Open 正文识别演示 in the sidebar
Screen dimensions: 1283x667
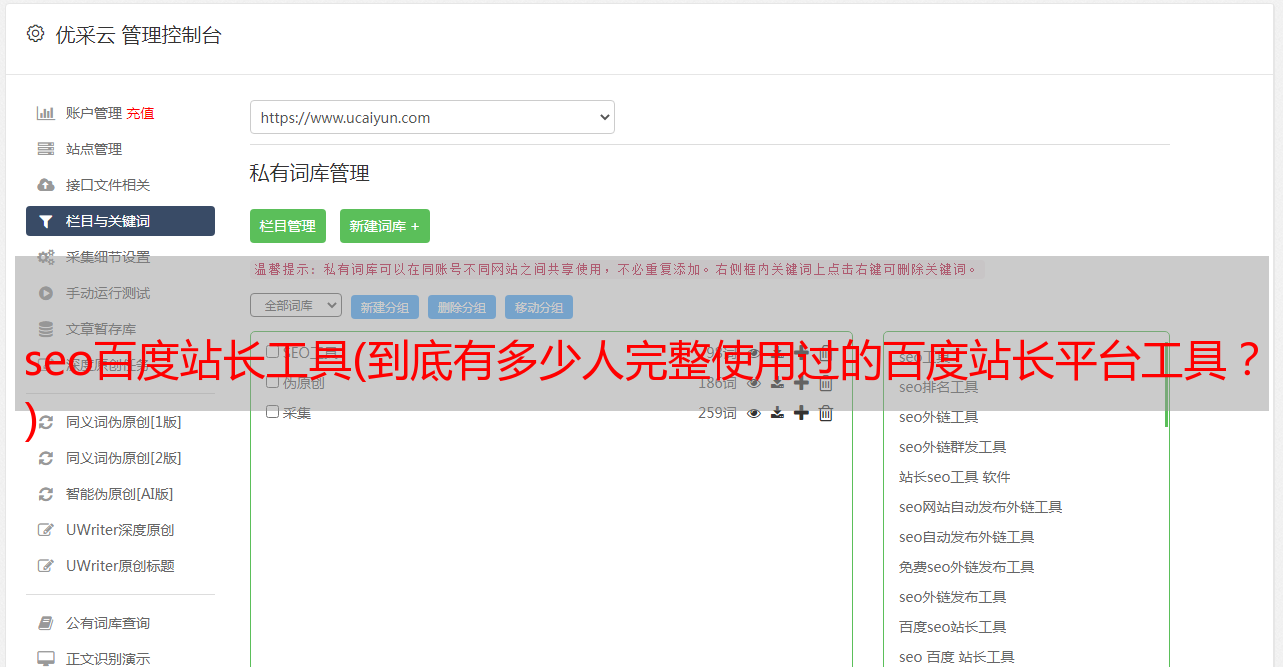pos(108,659)
